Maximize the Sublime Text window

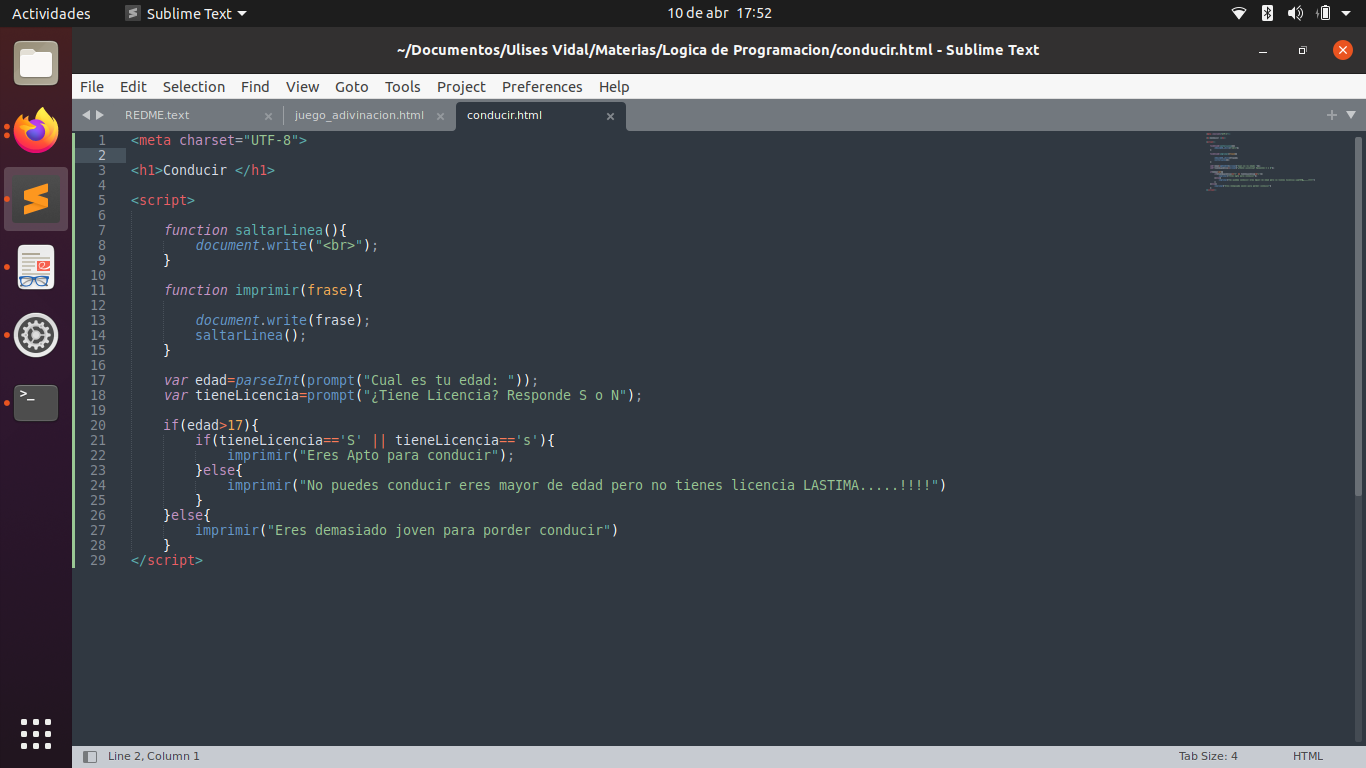coord(1302,50)
